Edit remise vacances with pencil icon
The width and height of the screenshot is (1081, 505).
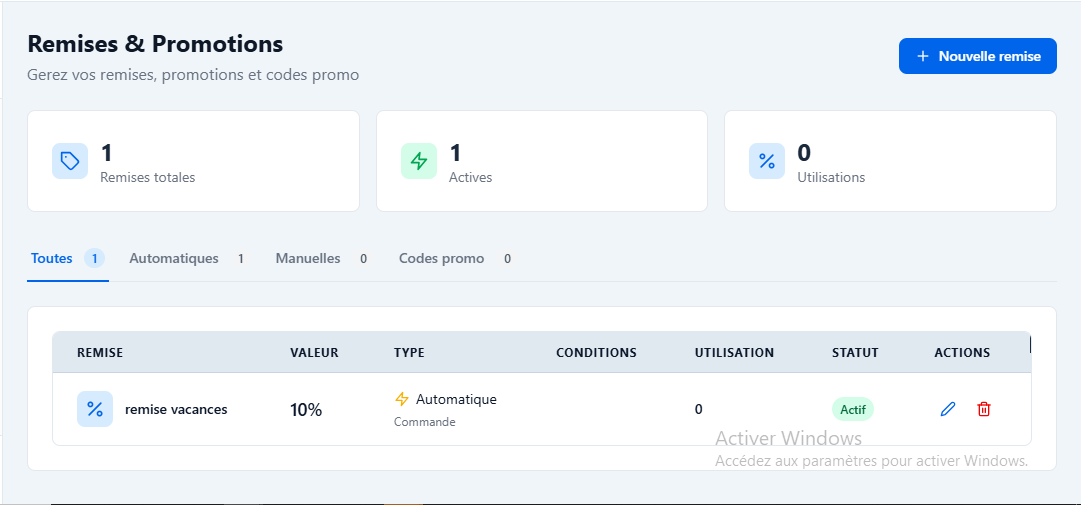click(948, 409)
